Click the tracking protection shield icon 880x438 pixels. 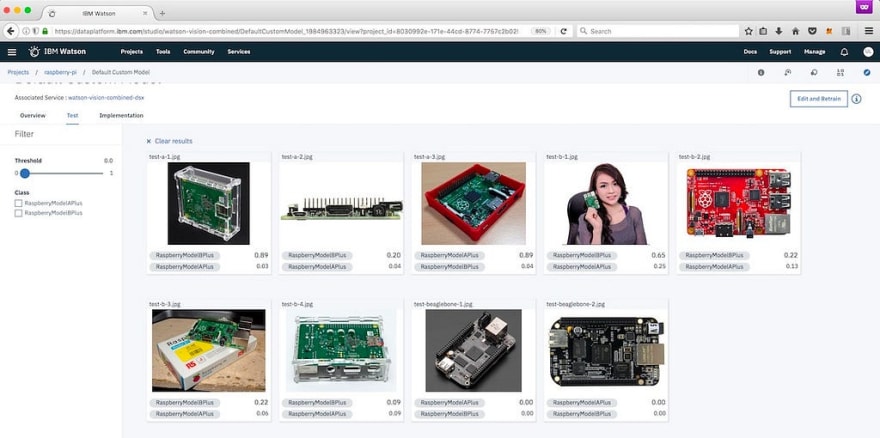click(35, 31)
